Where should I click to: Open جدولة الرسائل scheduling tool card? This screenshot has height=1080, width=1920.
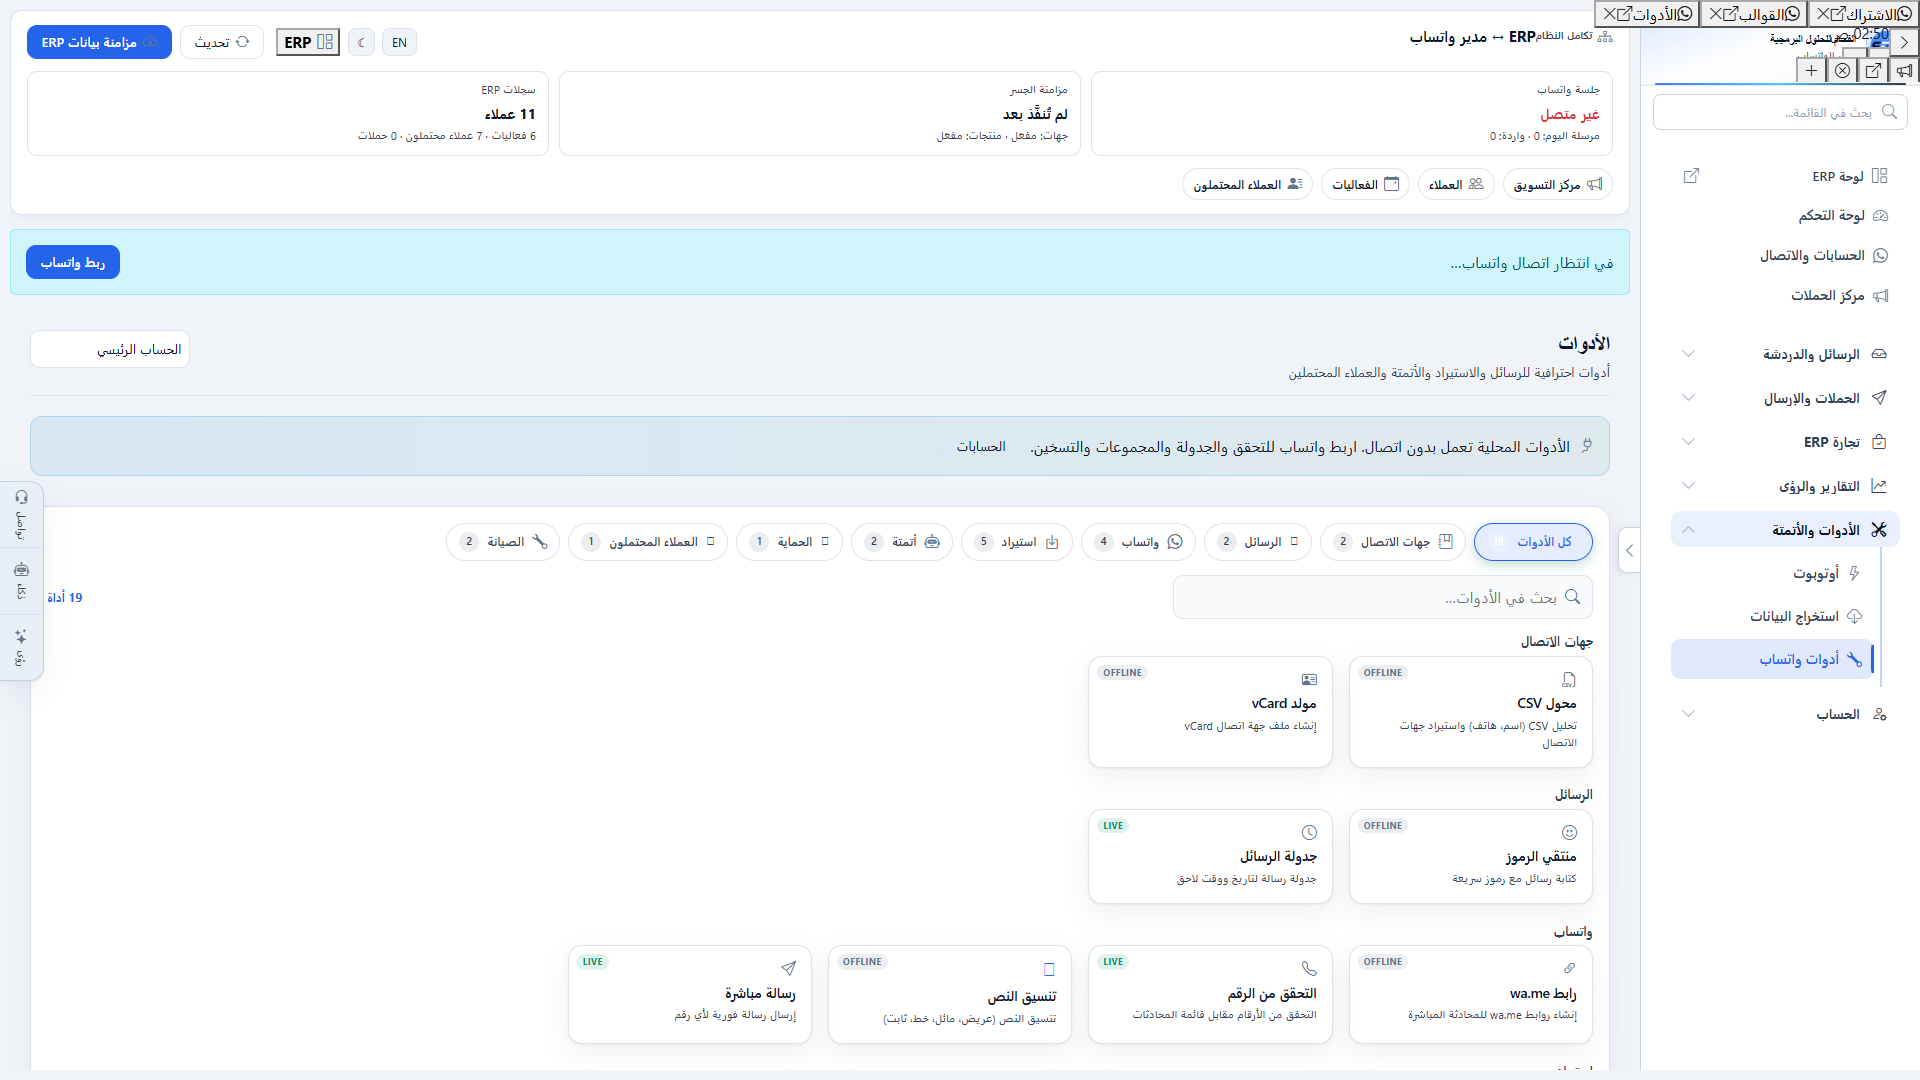click(x=1210, y=857)
